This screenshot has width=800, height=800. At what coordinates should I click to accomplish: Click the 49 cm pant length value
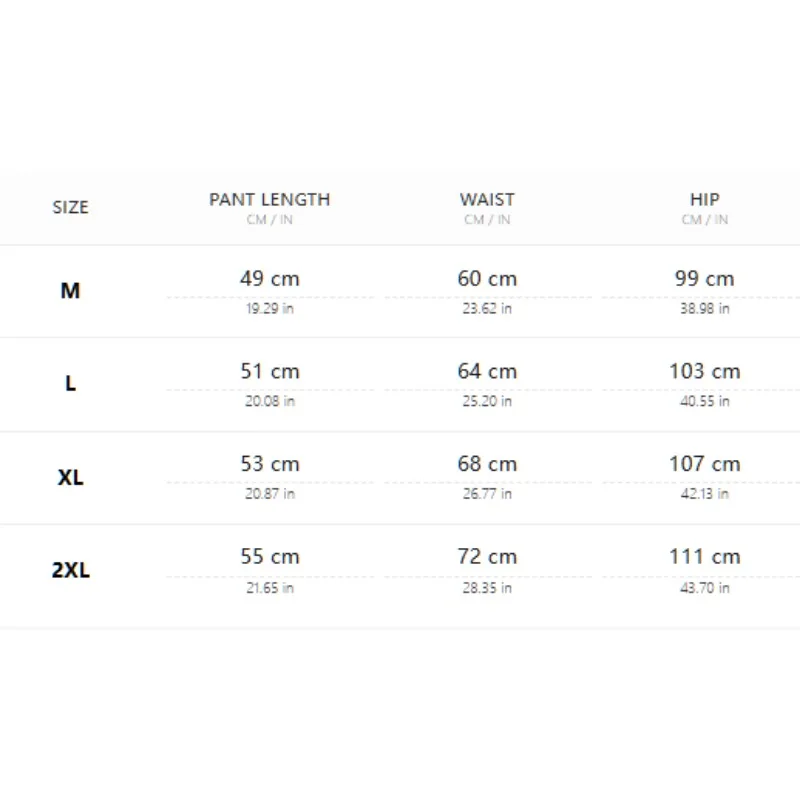pyautogui.click(x=269, y=279)
